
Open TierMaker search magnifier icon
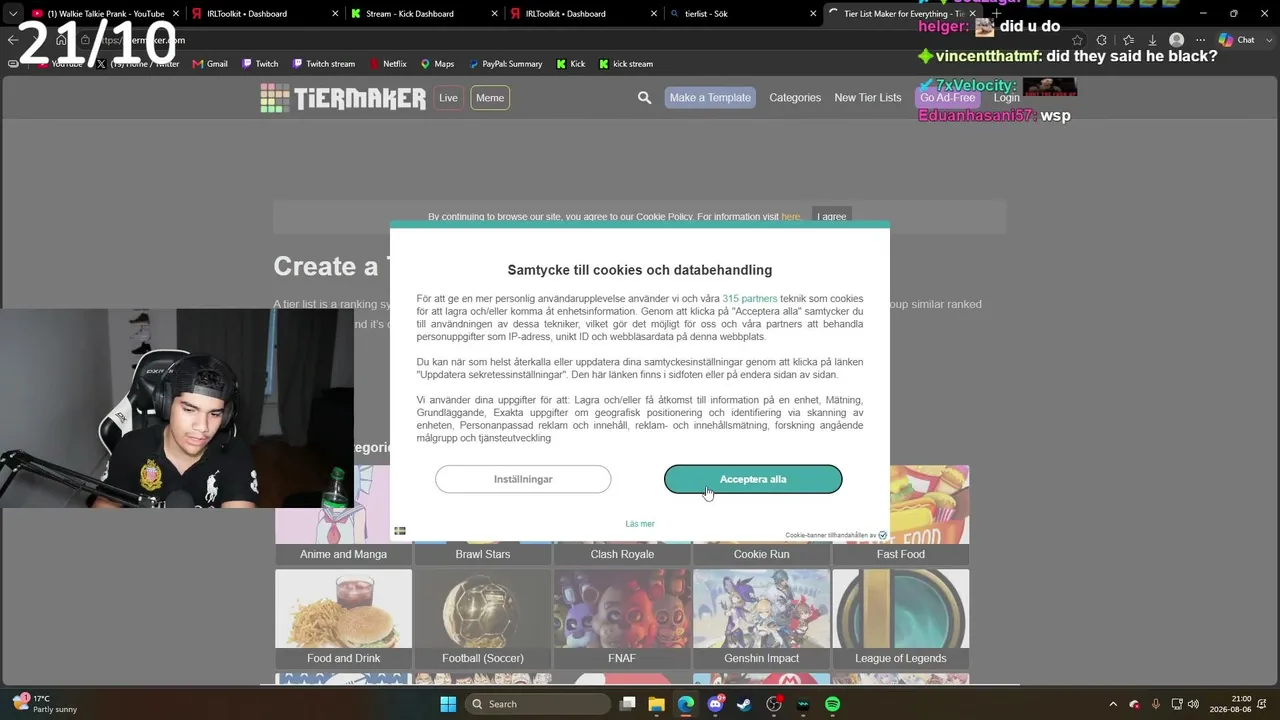pyautogui.click(x=644, y=98)
